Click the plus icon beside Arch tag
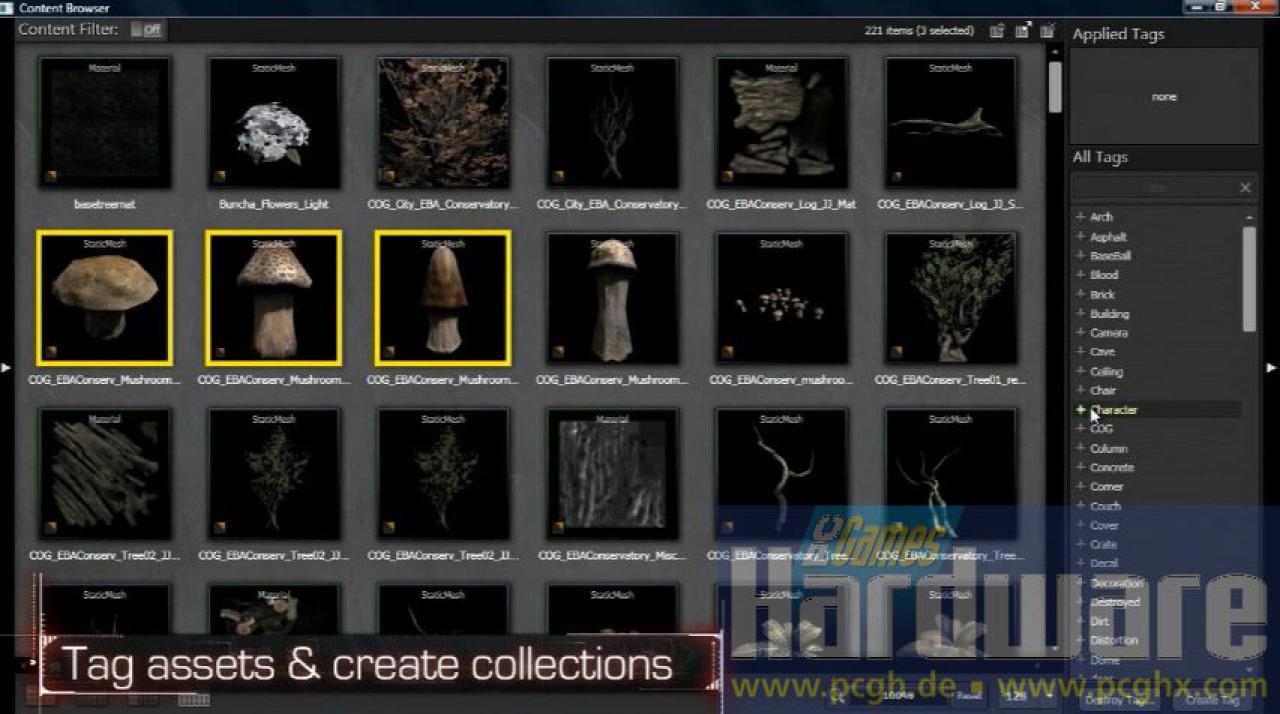Screen dimensions: 1280x714 pos(1080,217)
